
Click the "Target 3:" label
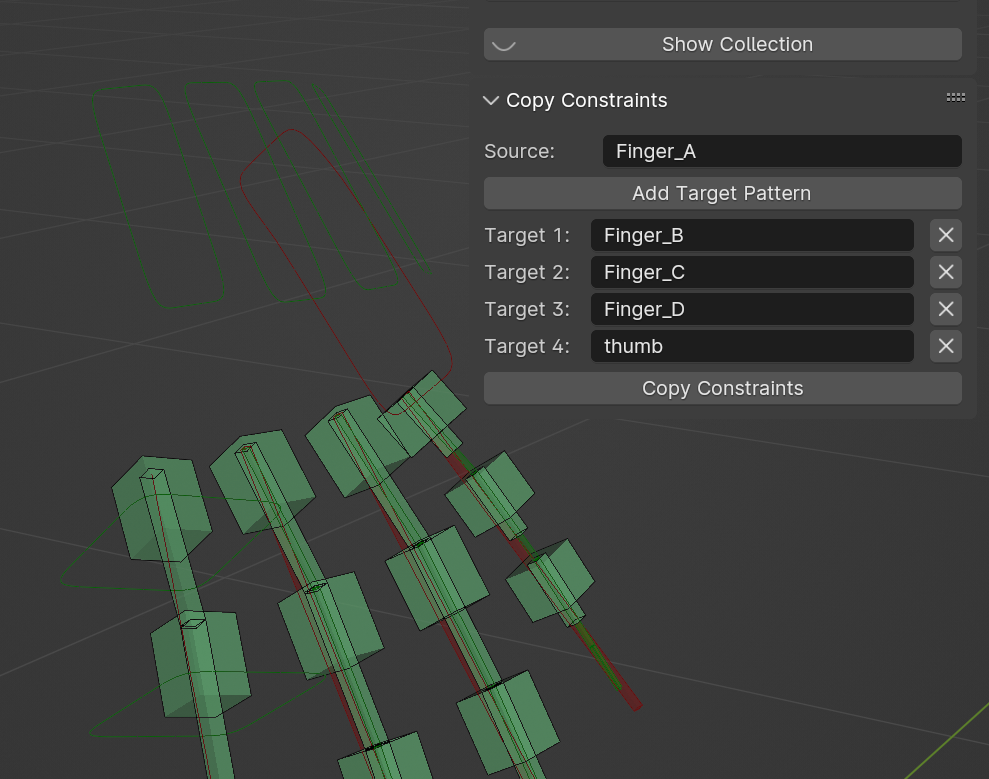pos(527,309)
